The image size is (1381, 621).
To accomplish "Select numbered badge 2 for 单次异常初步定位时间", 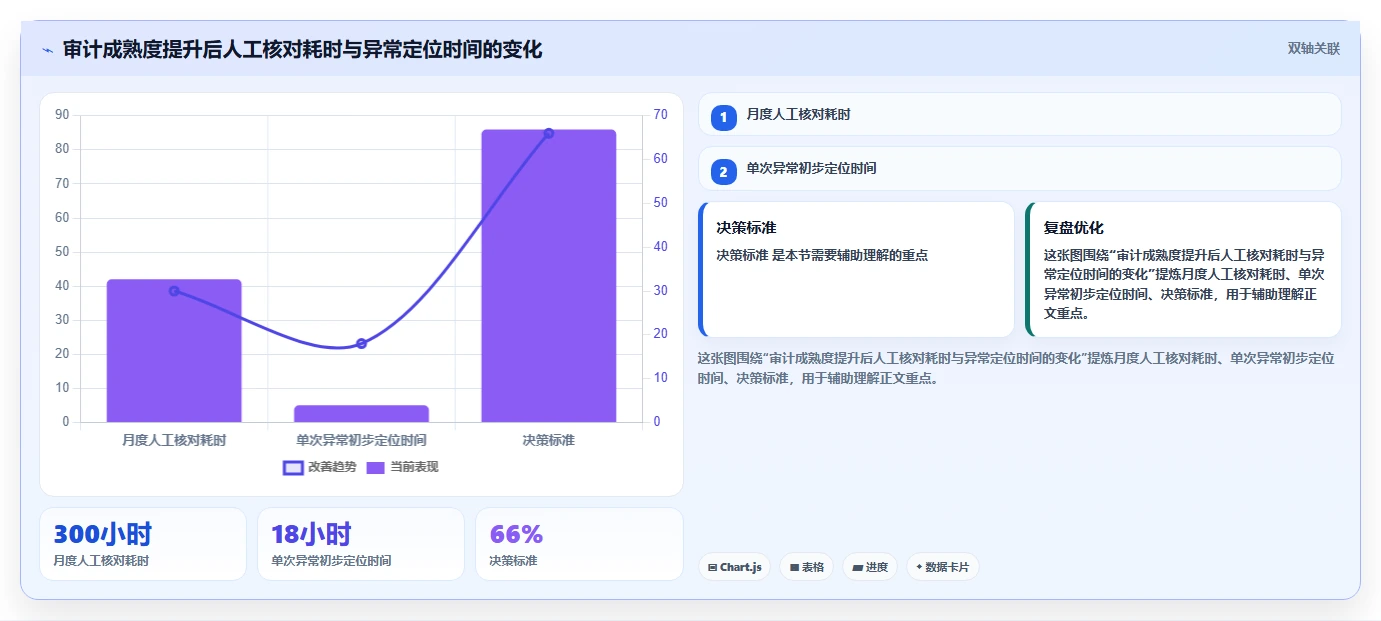I will tap(724, 171).
